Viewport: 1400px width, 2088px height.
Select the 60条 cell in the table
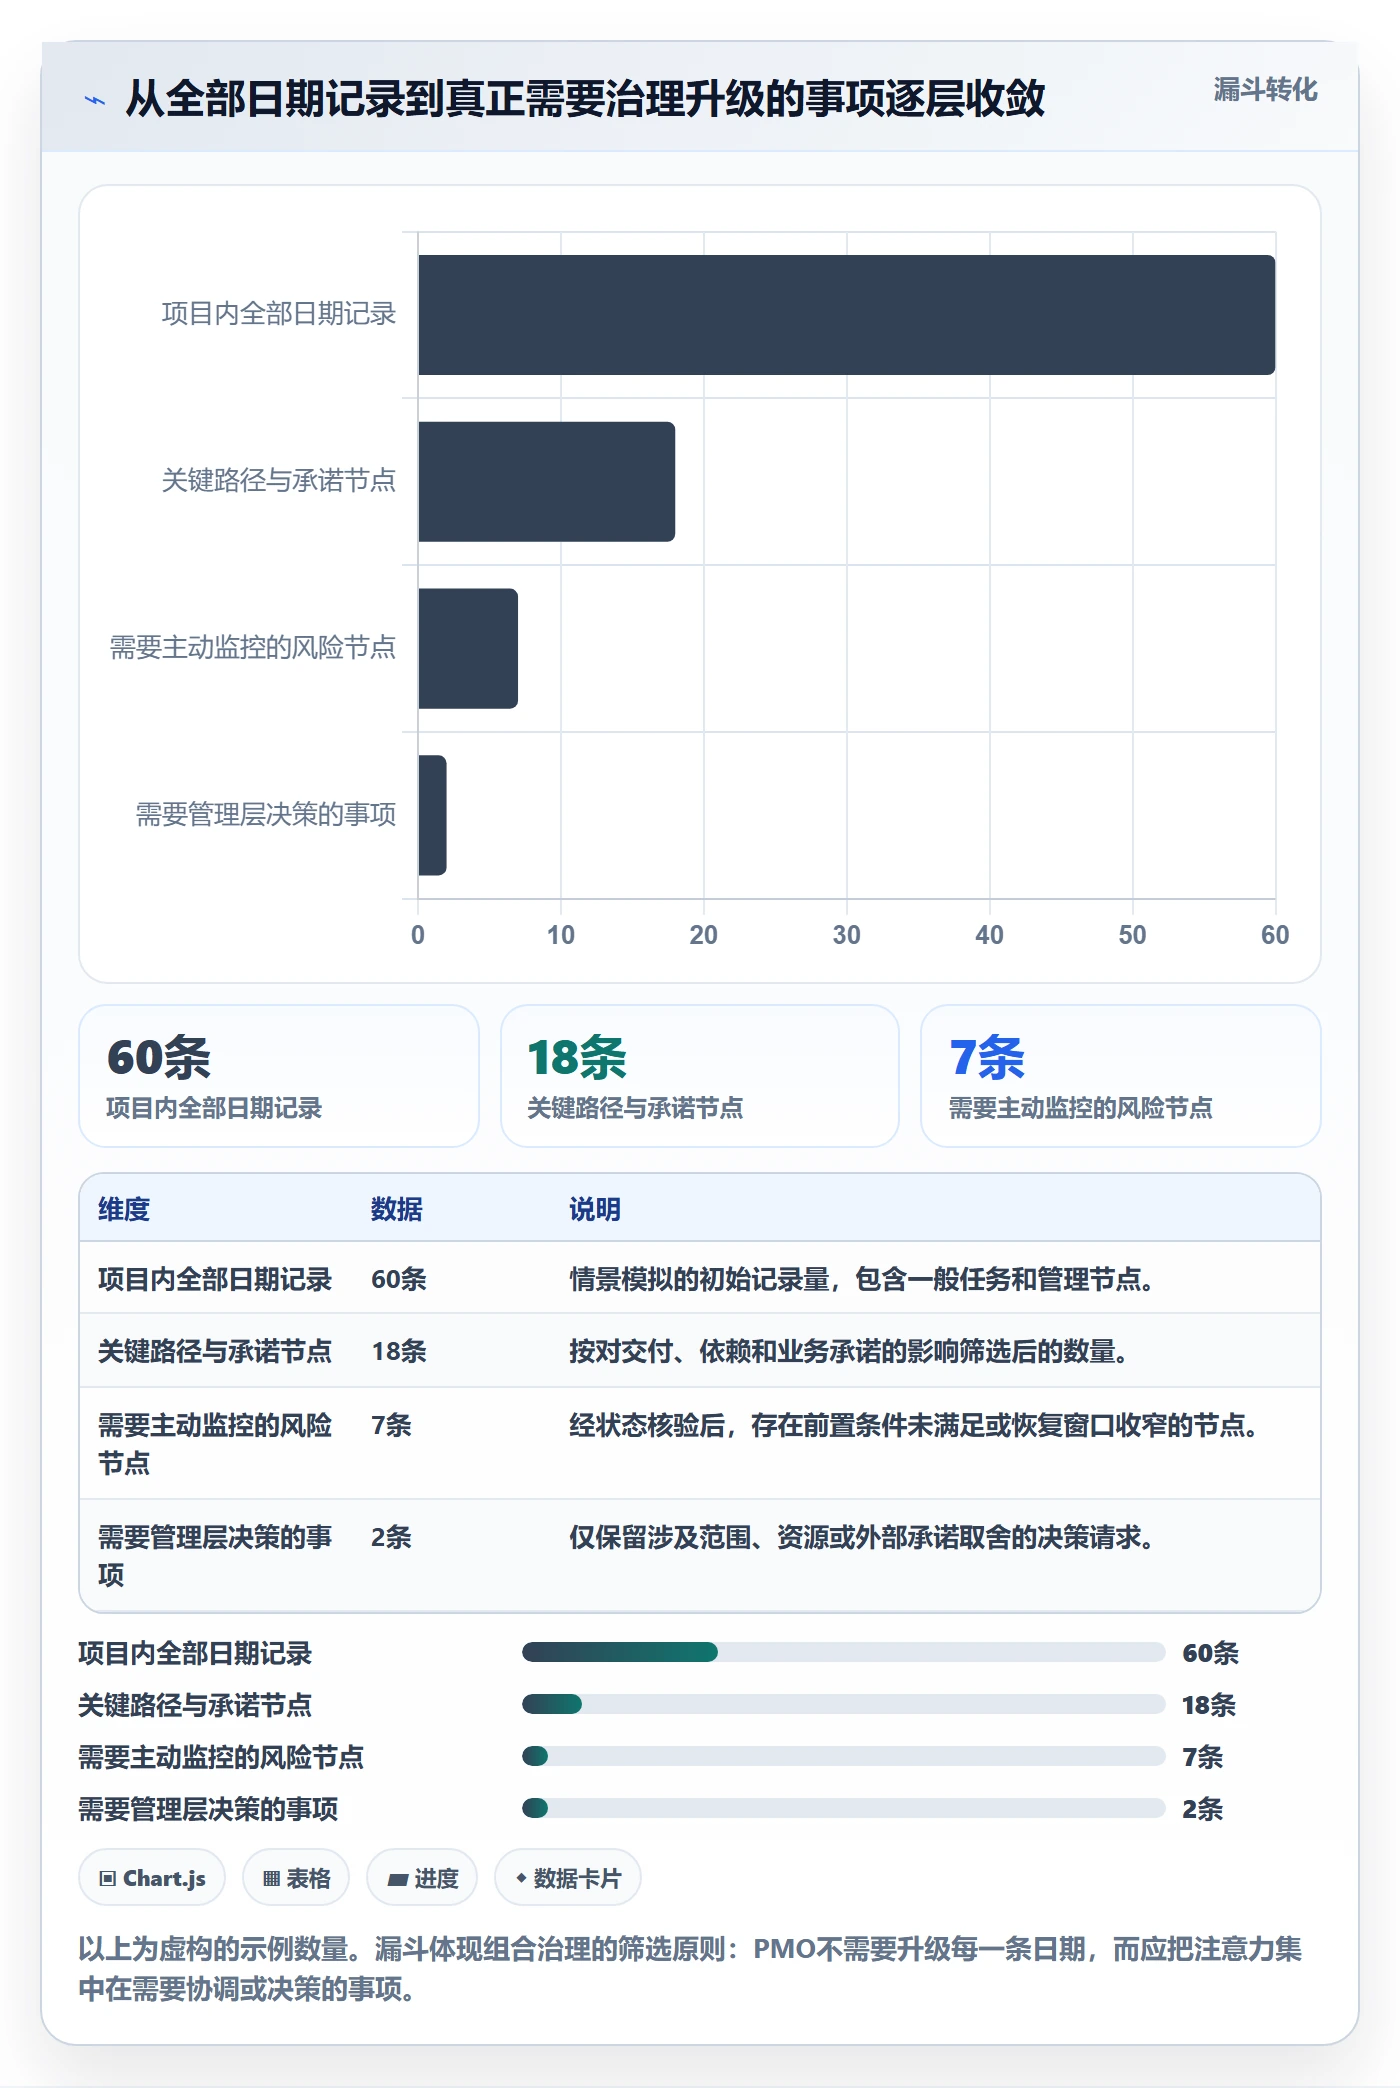tap(399, 1279)
